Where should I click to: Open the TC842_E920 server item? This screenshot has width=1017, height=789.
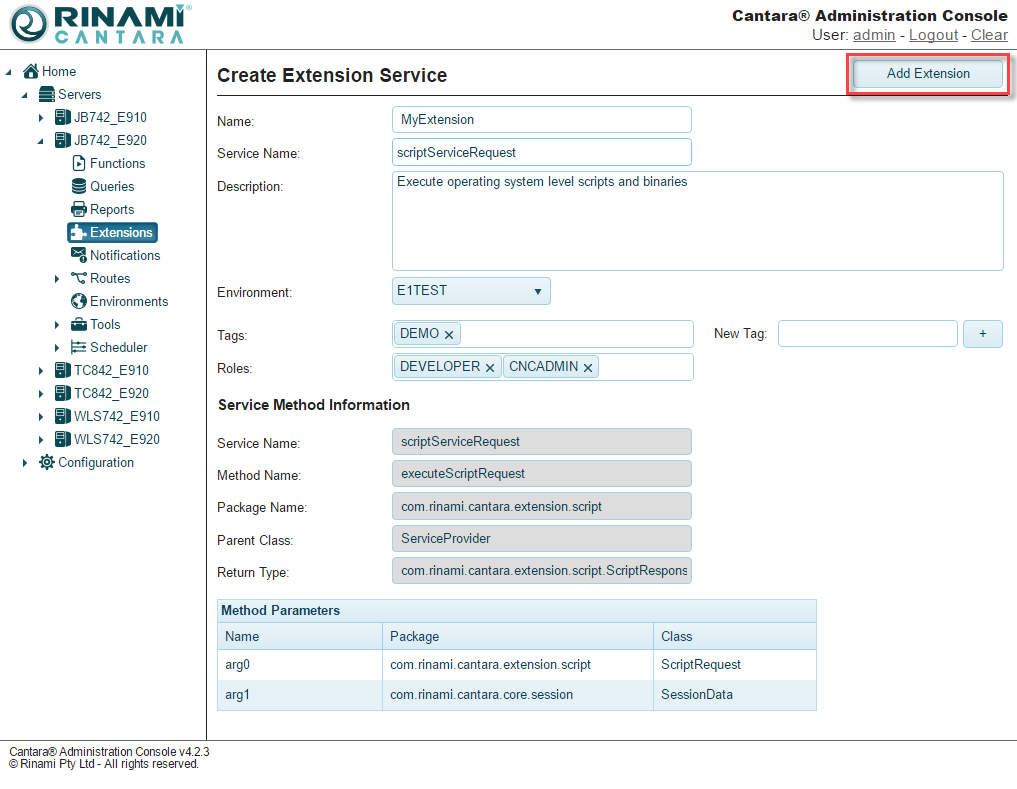pos(110,393)
